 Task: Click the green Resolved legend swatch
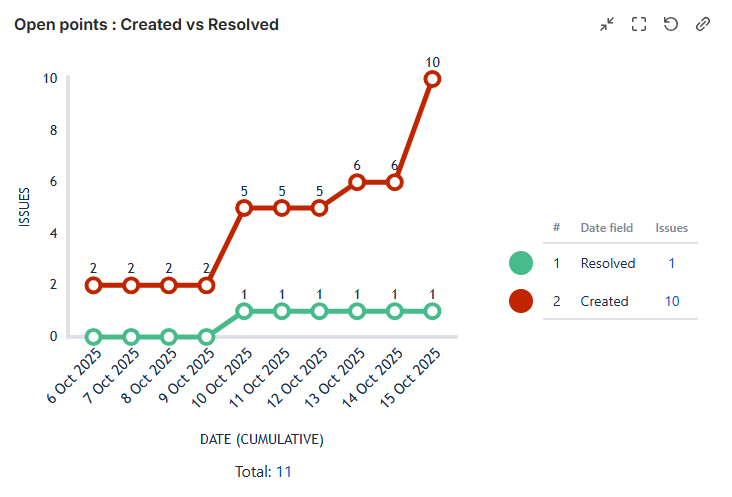[521, 263]
